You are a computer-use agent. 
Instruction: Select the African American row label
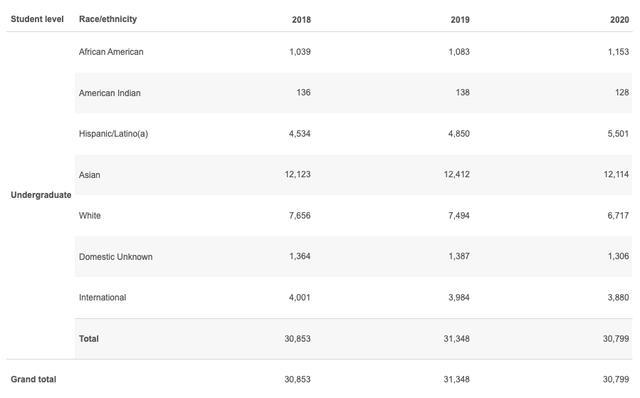pyautogui.click(x=111, y=52)
